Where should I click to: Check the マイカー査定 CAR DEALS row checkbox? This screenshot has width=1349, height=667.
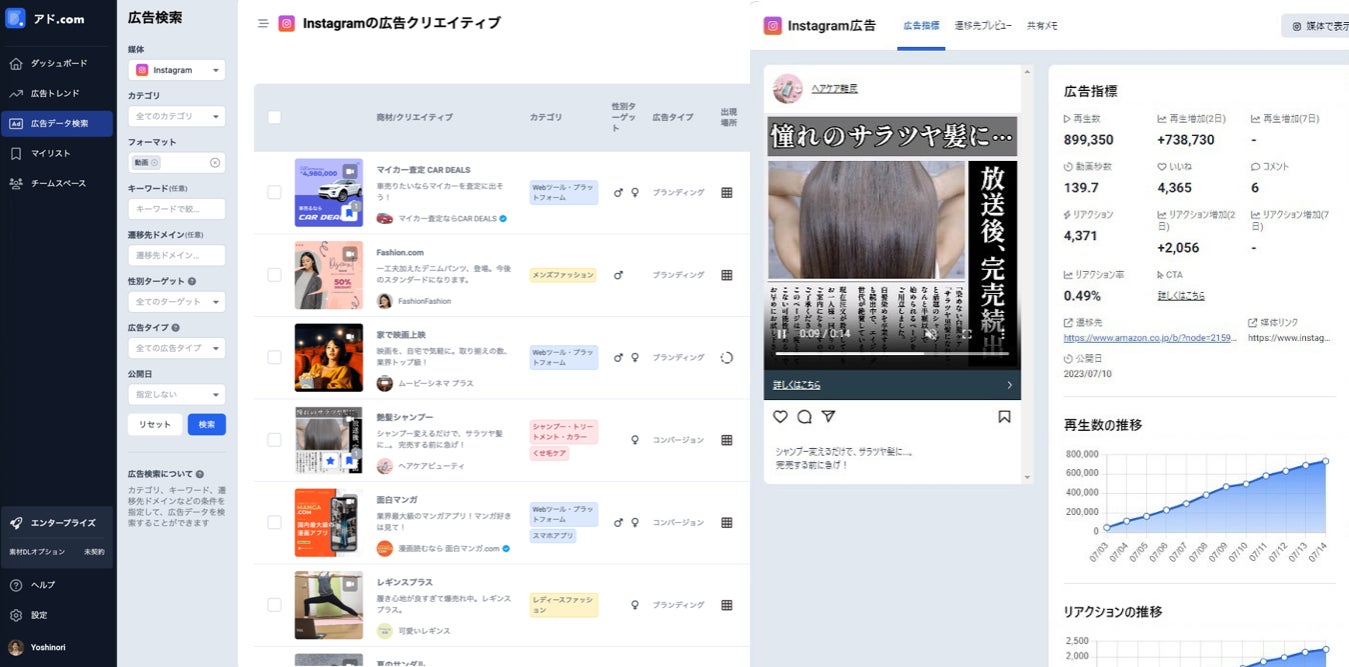click(274, 192)
